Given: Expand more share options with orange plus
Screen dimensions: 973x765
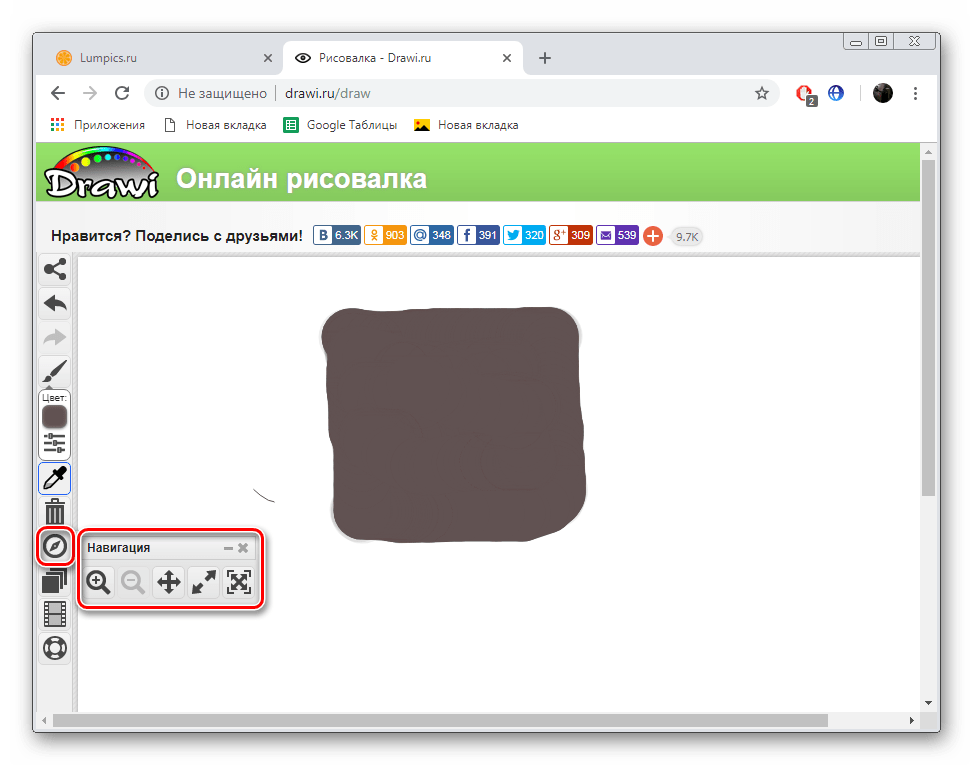Looking at the screenshot, I should [x=652, y=236].
